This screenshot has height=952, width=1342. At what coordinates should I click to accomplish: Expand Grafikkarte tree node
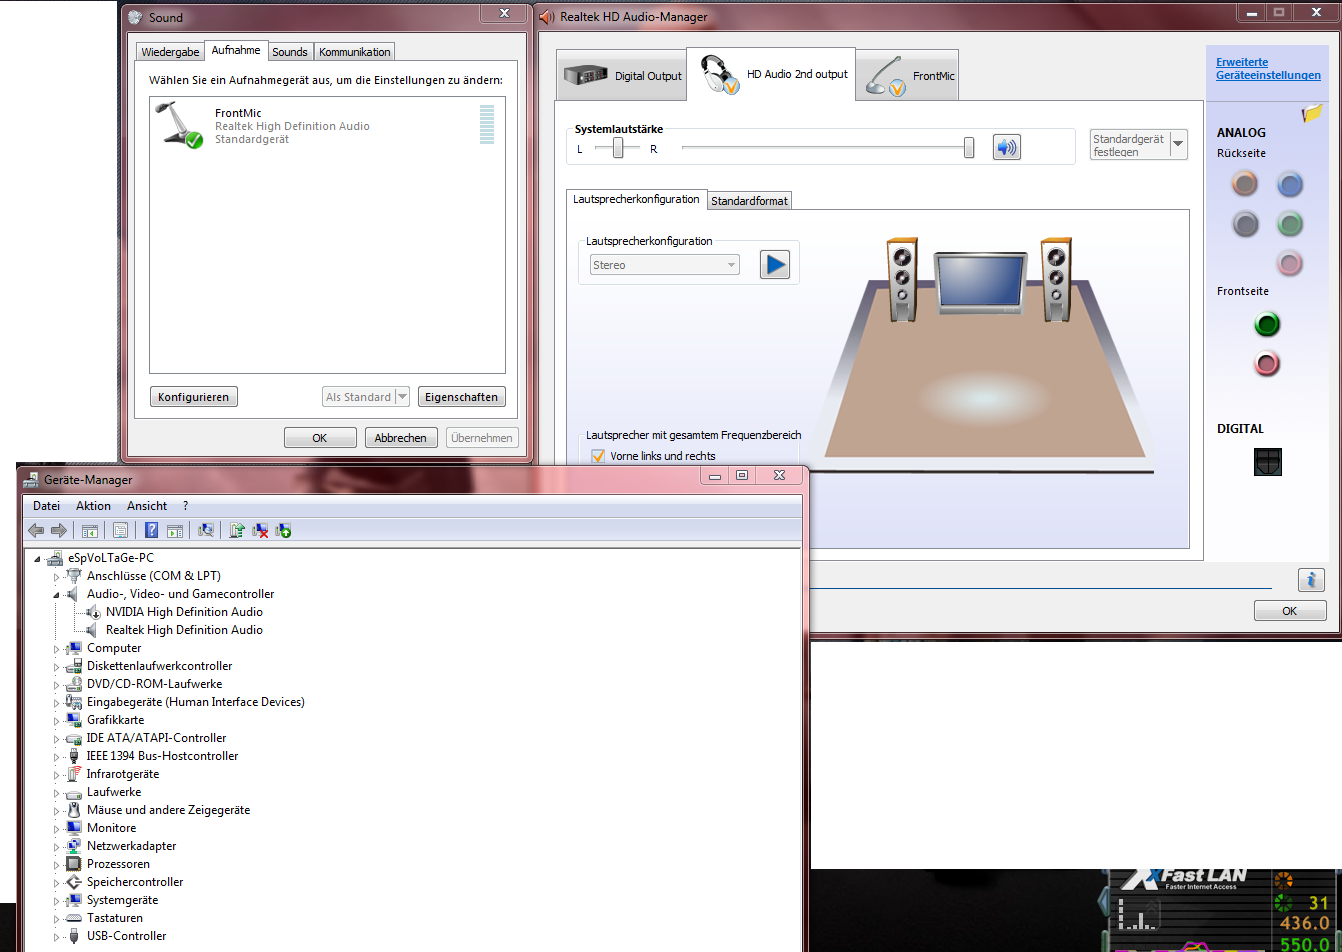[x=57, y=721]
